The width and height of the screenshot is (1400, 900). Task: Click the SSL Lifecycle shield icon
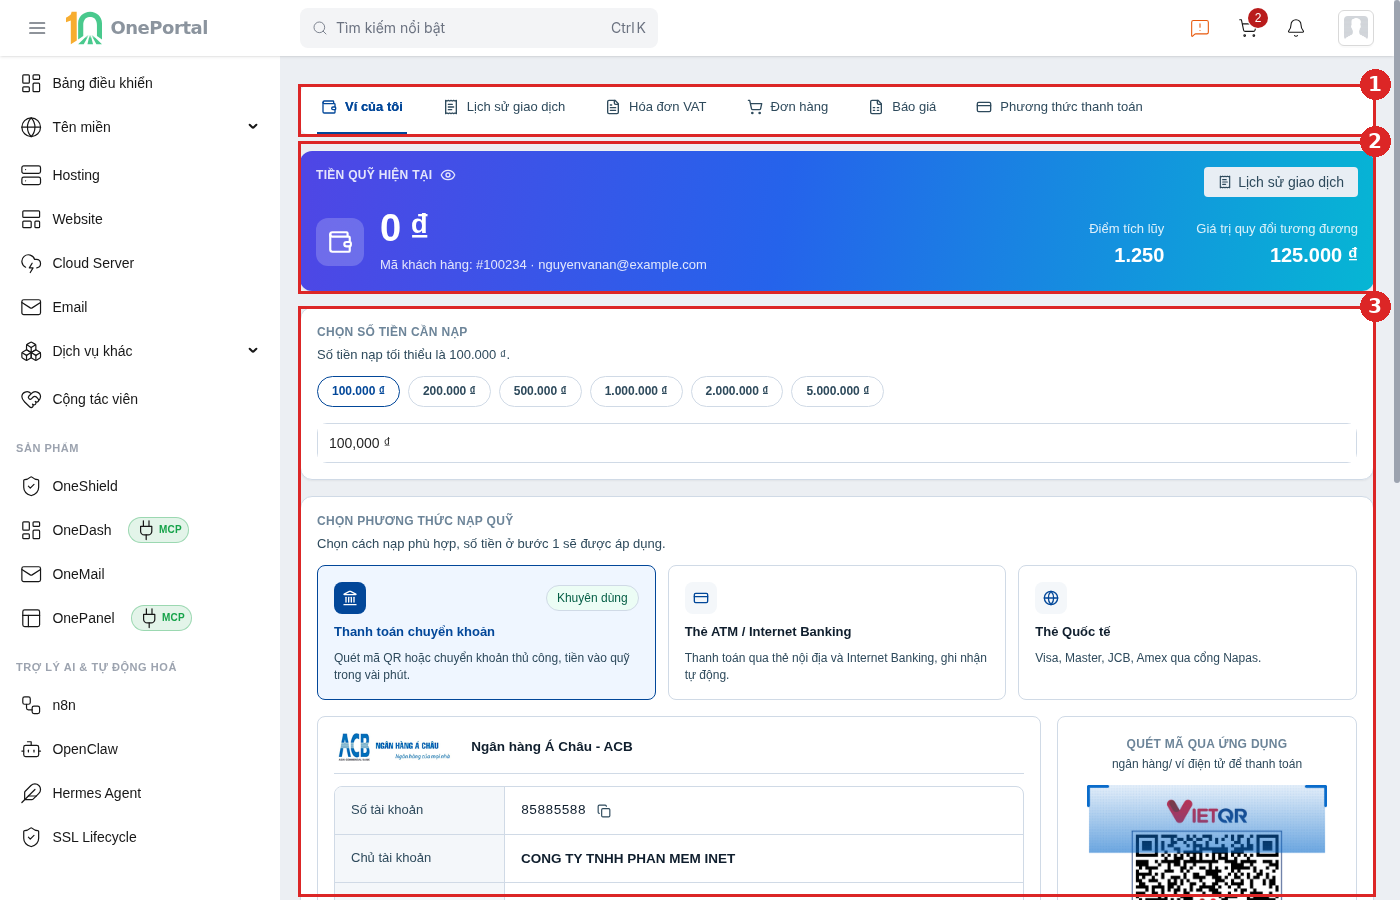point(31,837)
